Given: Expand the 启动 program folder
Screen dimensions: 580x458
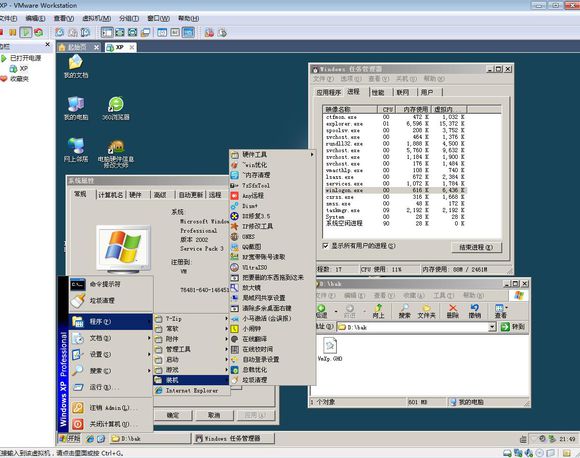Looking at the screenshot, I should pos(191,360).
